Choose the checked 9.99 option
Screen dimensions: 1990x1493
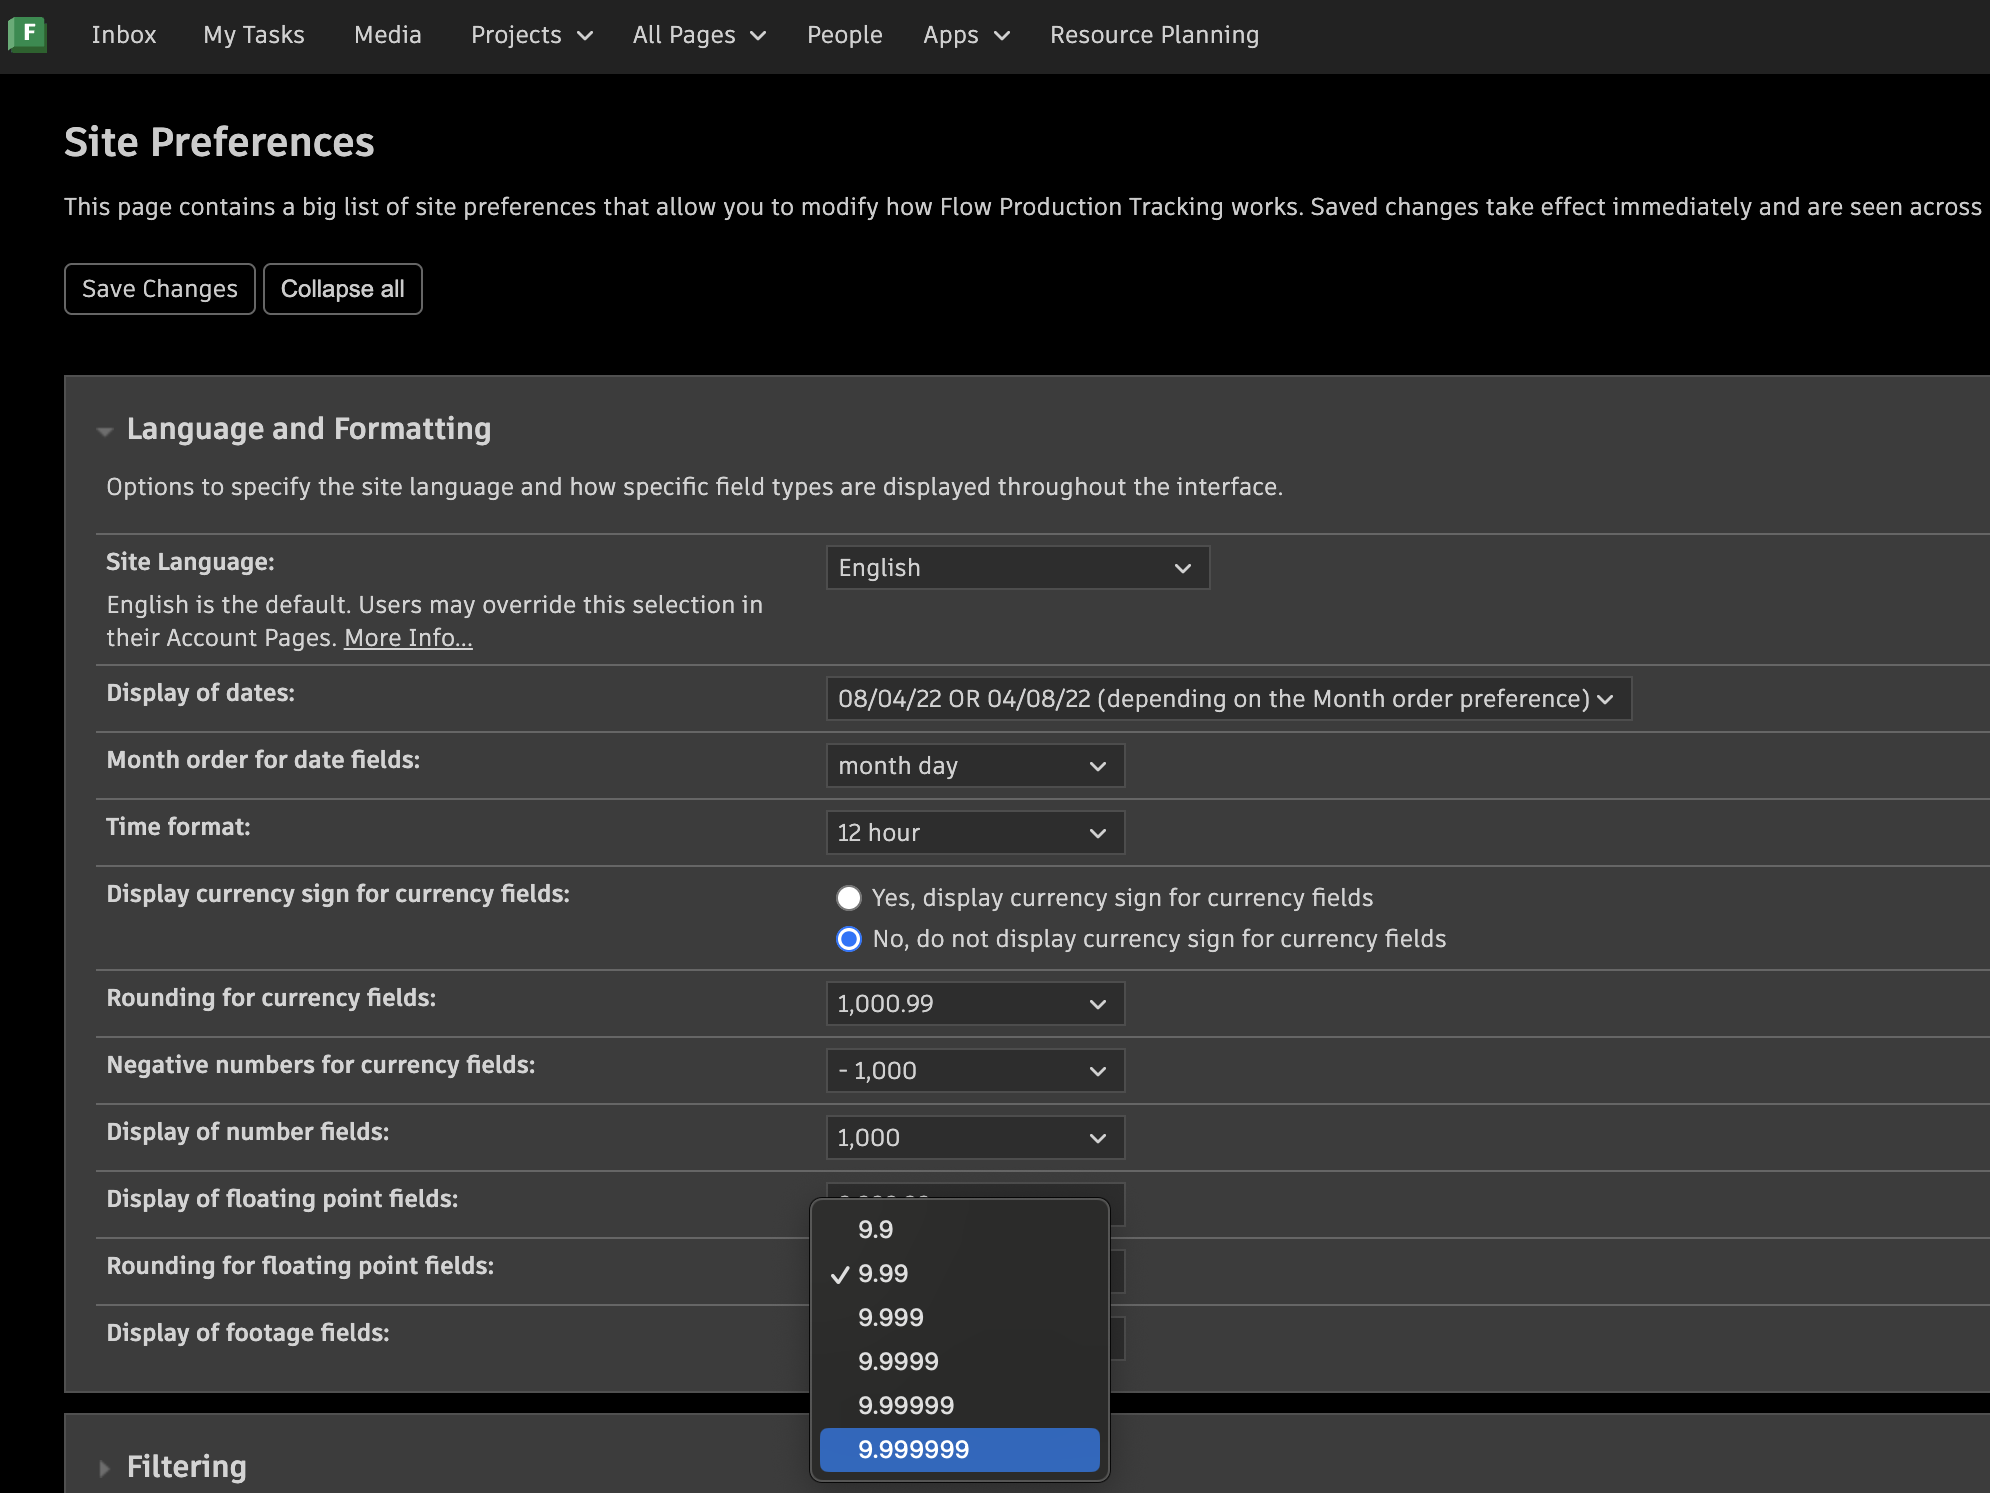coord(882,1273)
